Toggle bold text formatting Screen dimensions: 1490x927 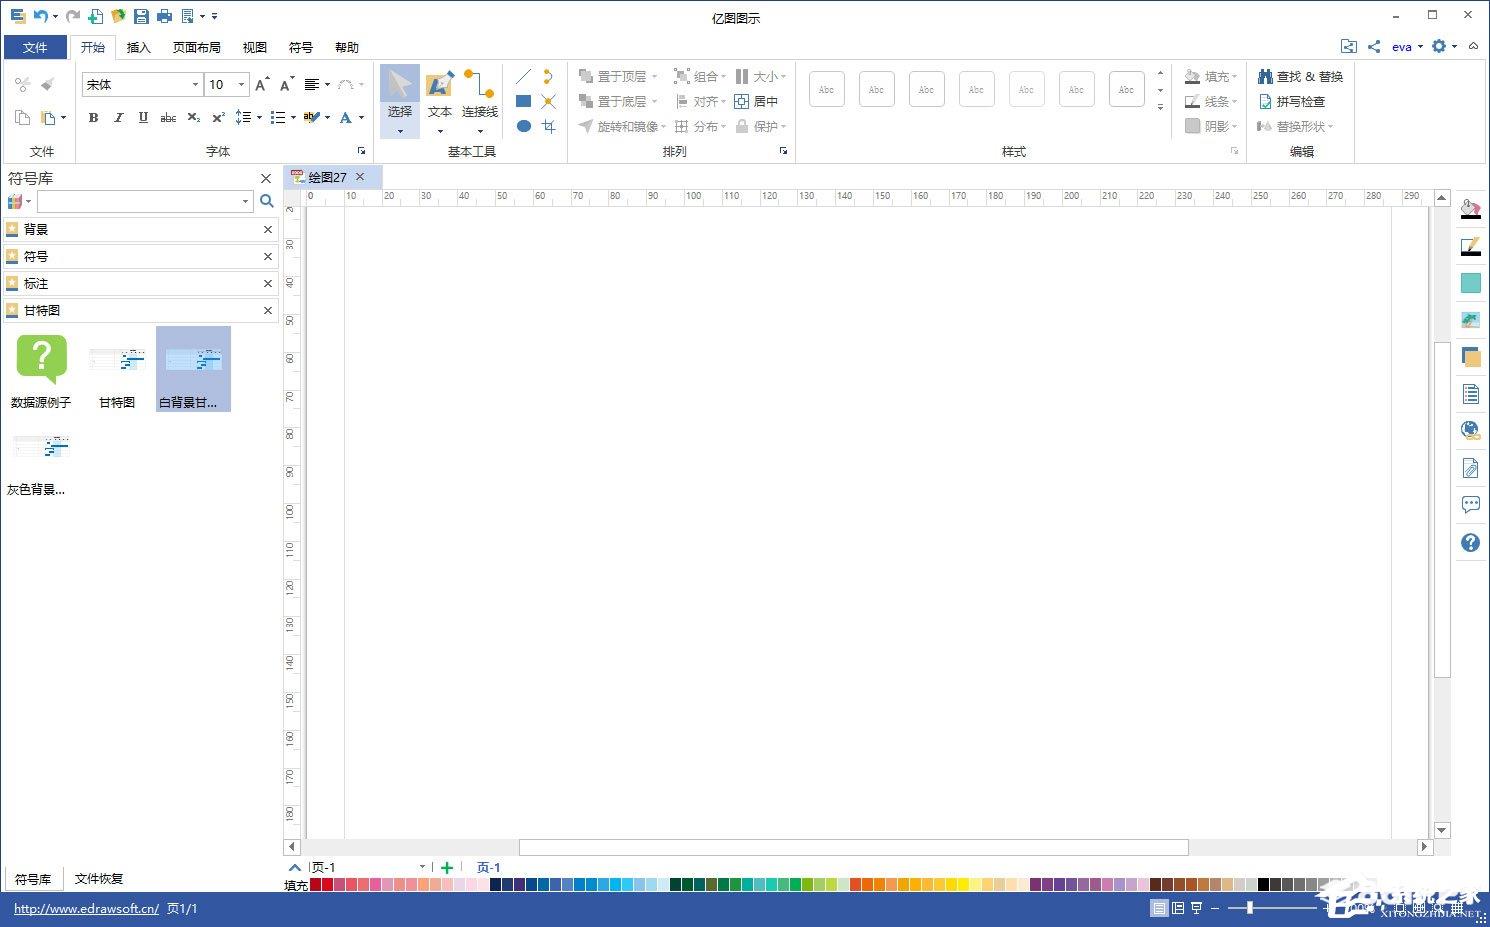click(x=93, y=118)
